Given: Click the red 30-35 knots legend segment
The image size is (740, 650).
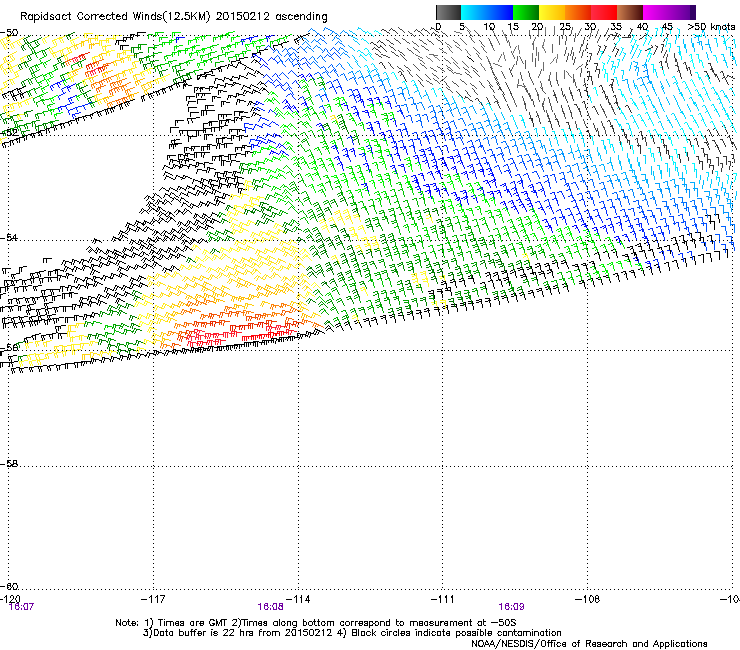Looking at the screenshot, I should (x=604, y=12).
